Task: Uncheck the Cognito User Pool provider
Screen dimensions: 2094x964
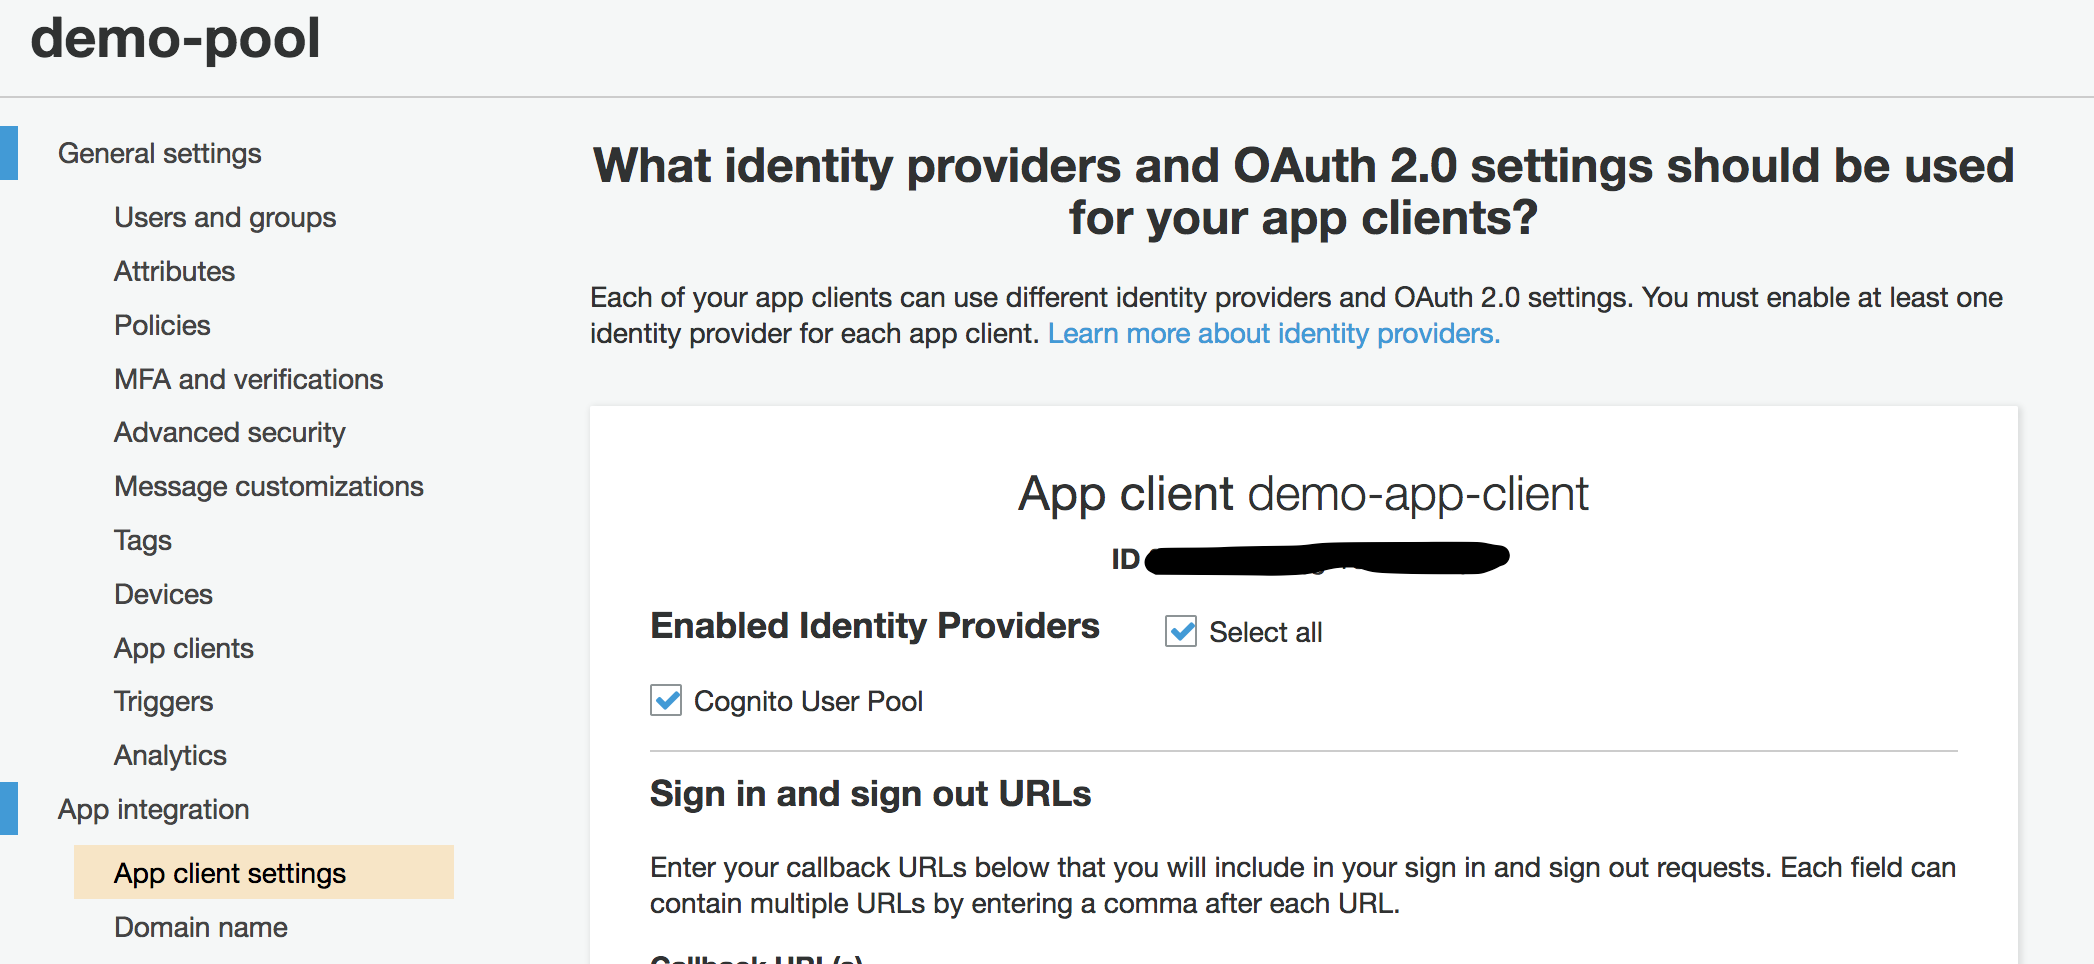Action: coord(666,700)
